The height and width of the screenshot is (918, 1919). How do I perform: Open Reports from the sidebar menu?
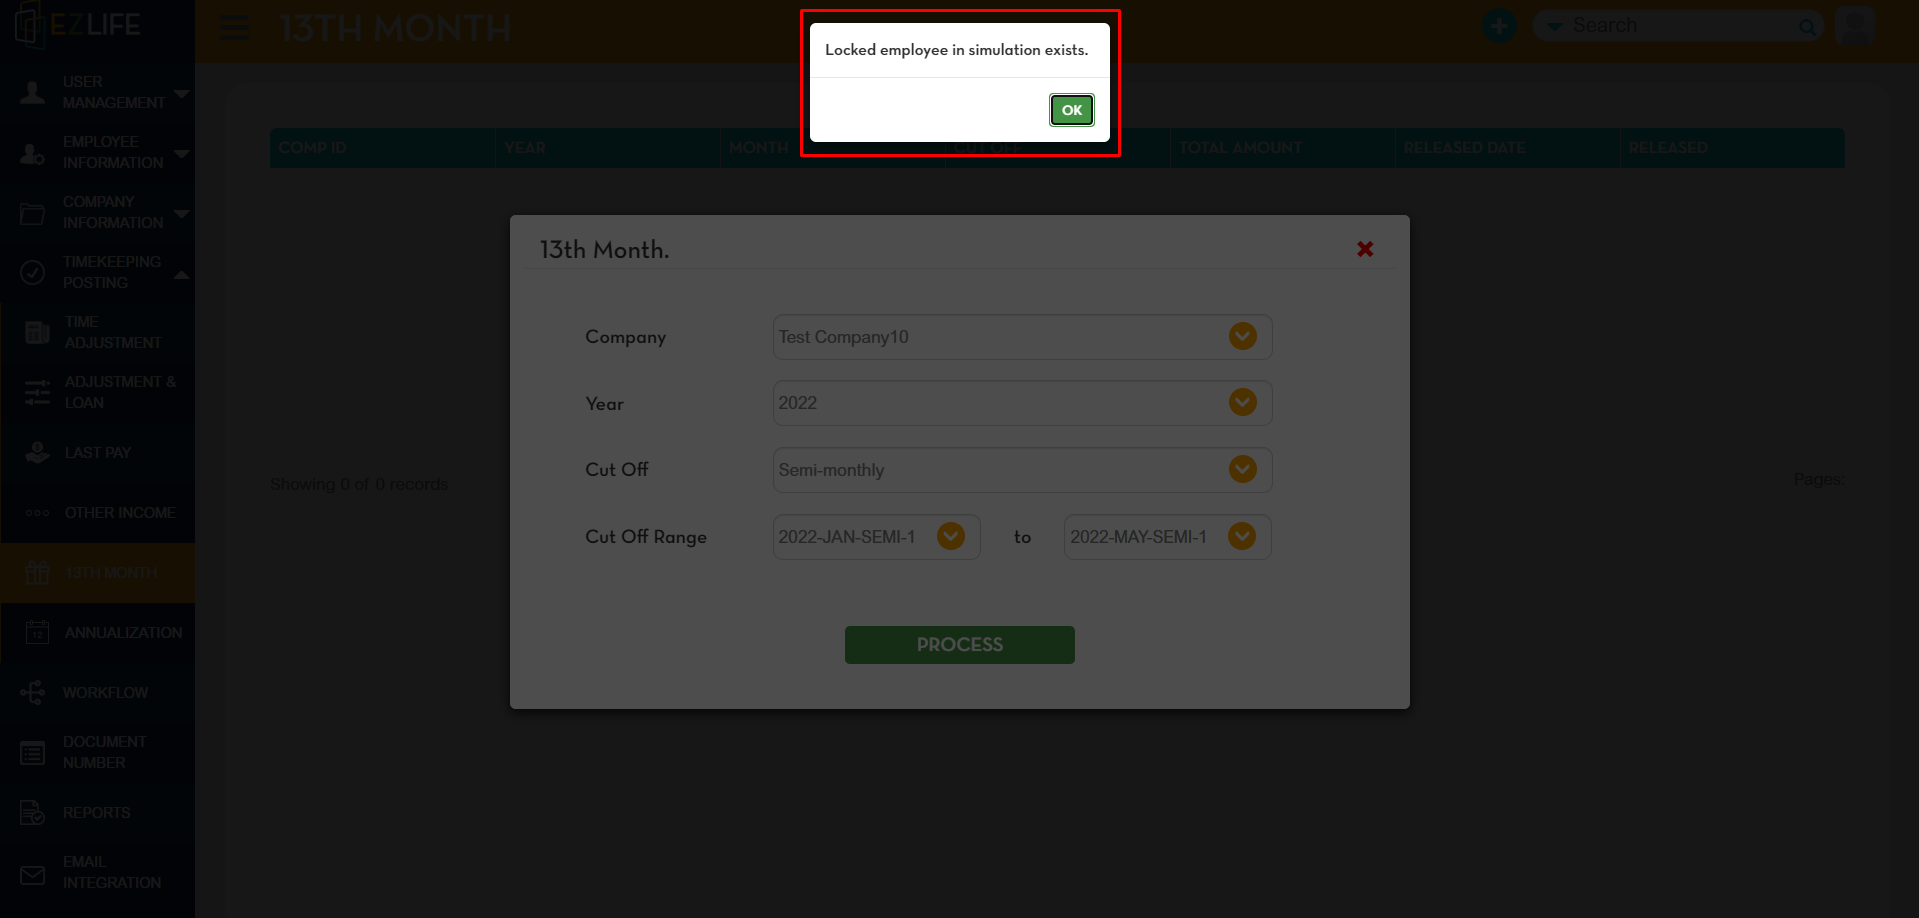[98, 812]
